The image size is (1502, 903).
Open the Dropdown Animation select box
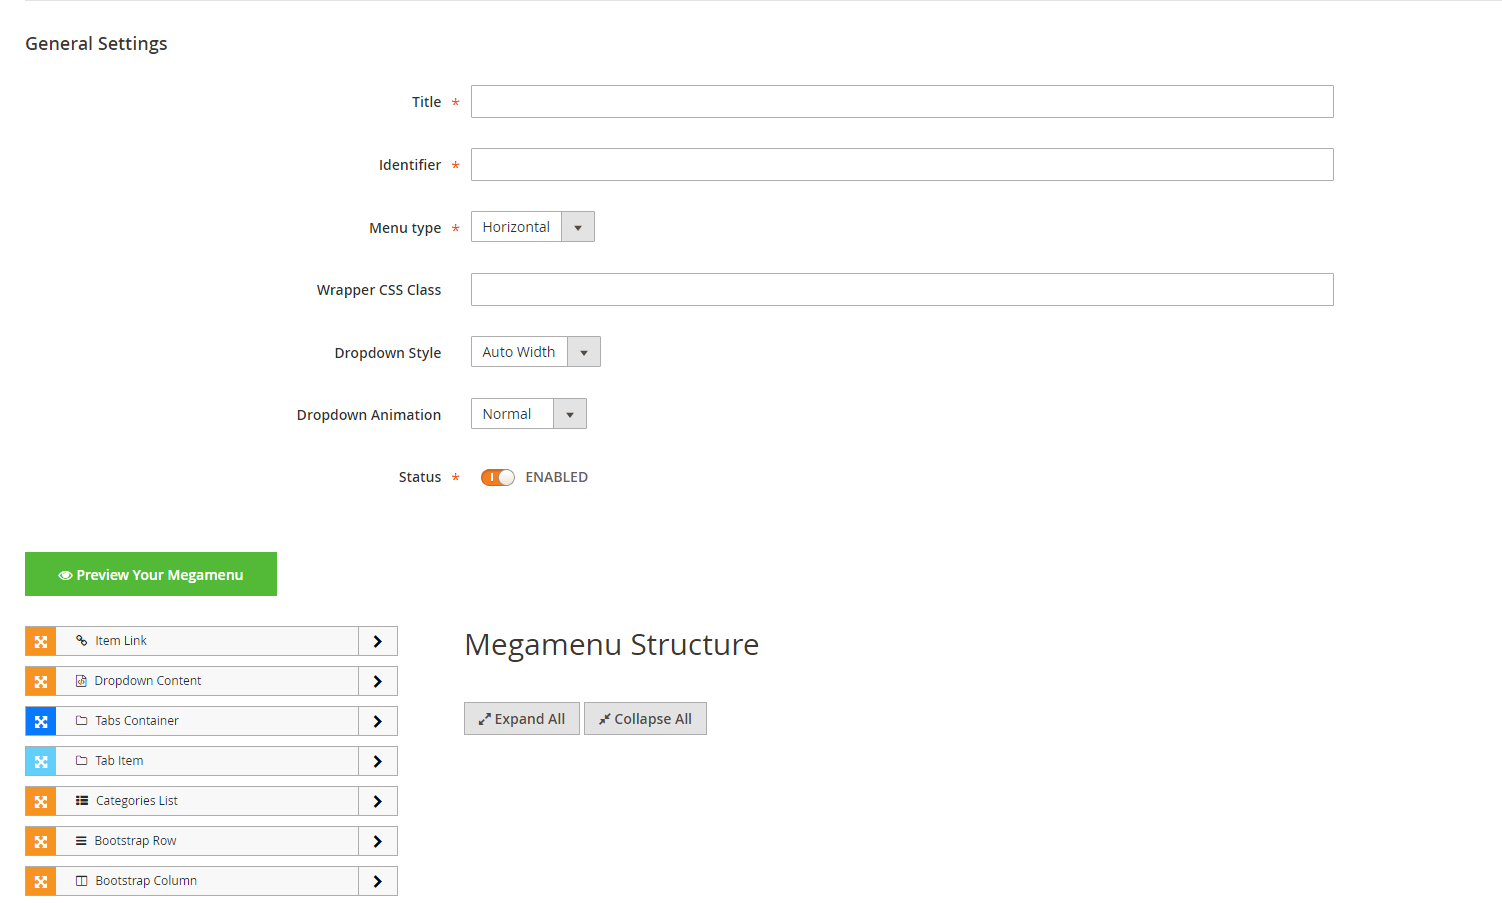tap(529, 414)
